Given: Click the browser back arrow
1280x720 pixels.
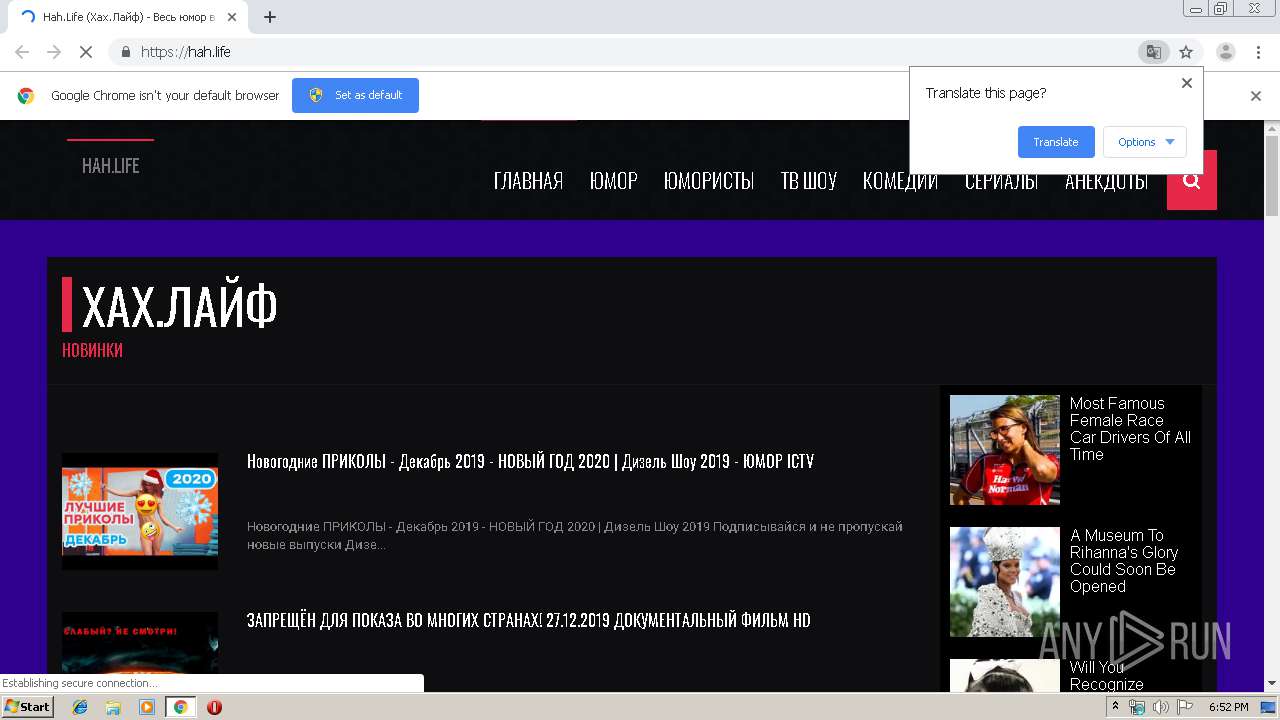Looking at the screenshot, I should pos(22,52).
